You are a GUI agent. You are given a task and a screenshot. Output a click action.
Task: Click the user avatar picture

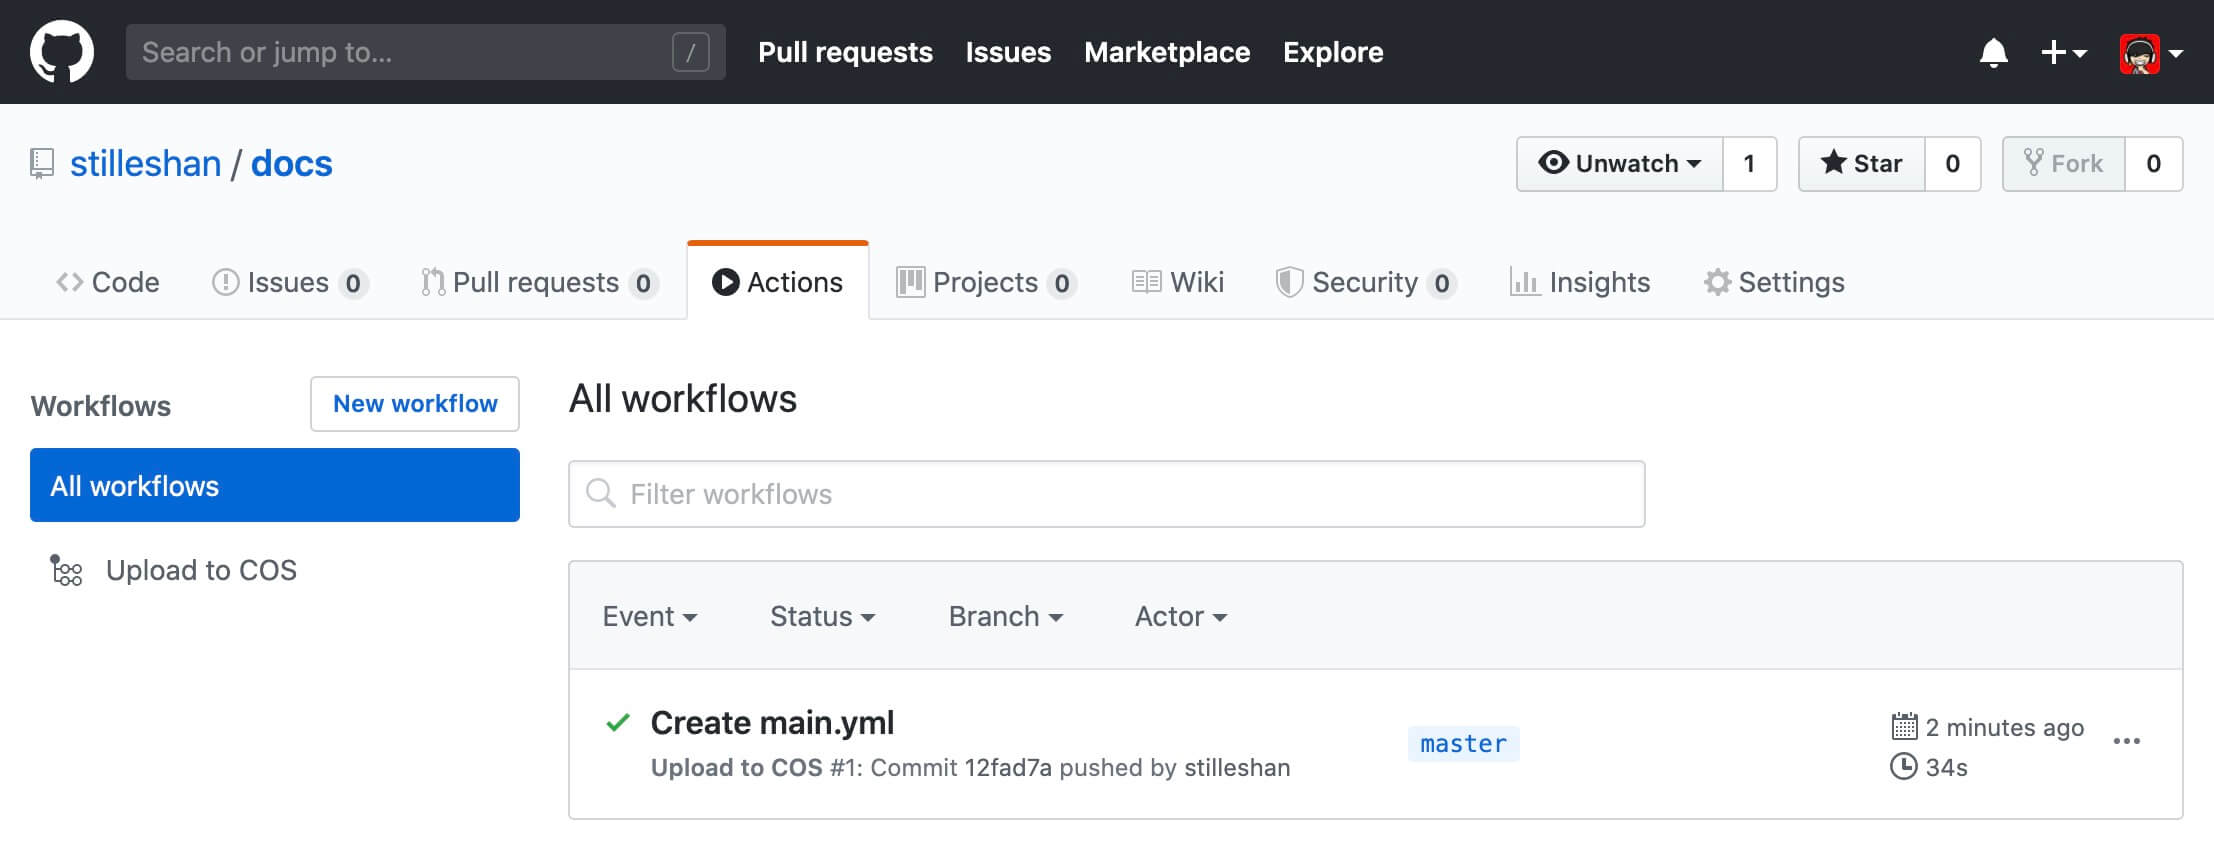(2139, 54)
